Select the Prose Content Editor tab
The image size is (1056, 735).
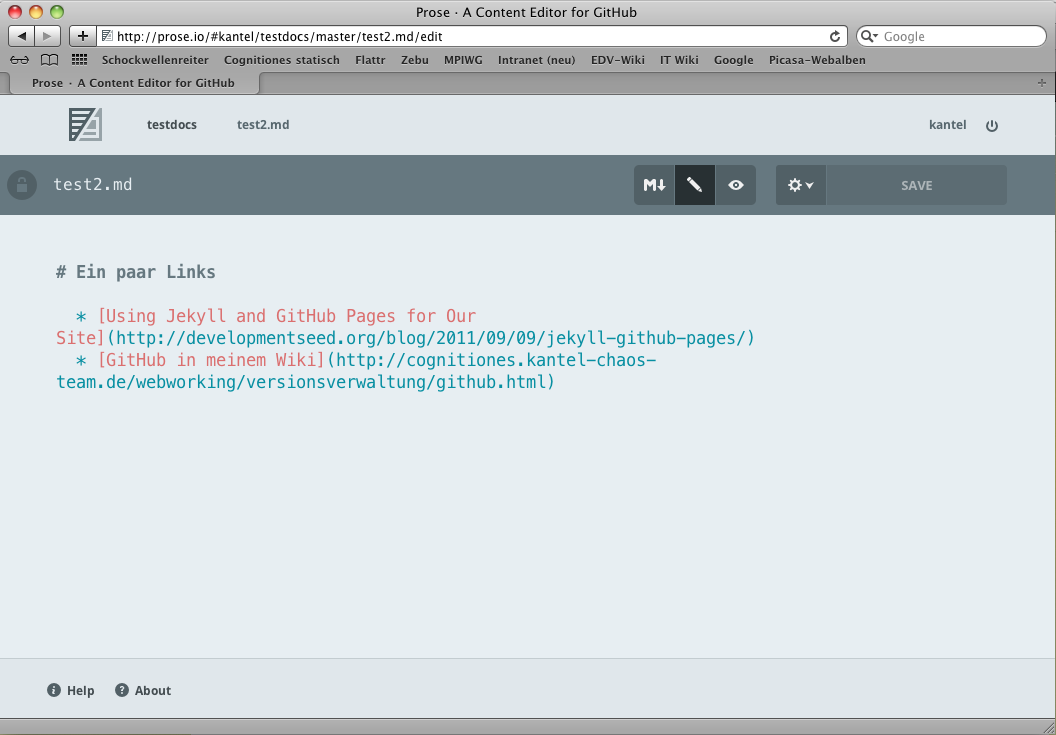click(133, 83)
